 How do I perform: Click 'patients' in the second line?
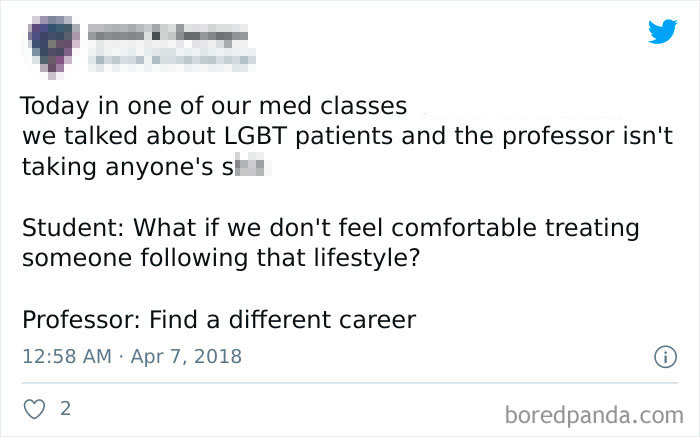point(344,136)
